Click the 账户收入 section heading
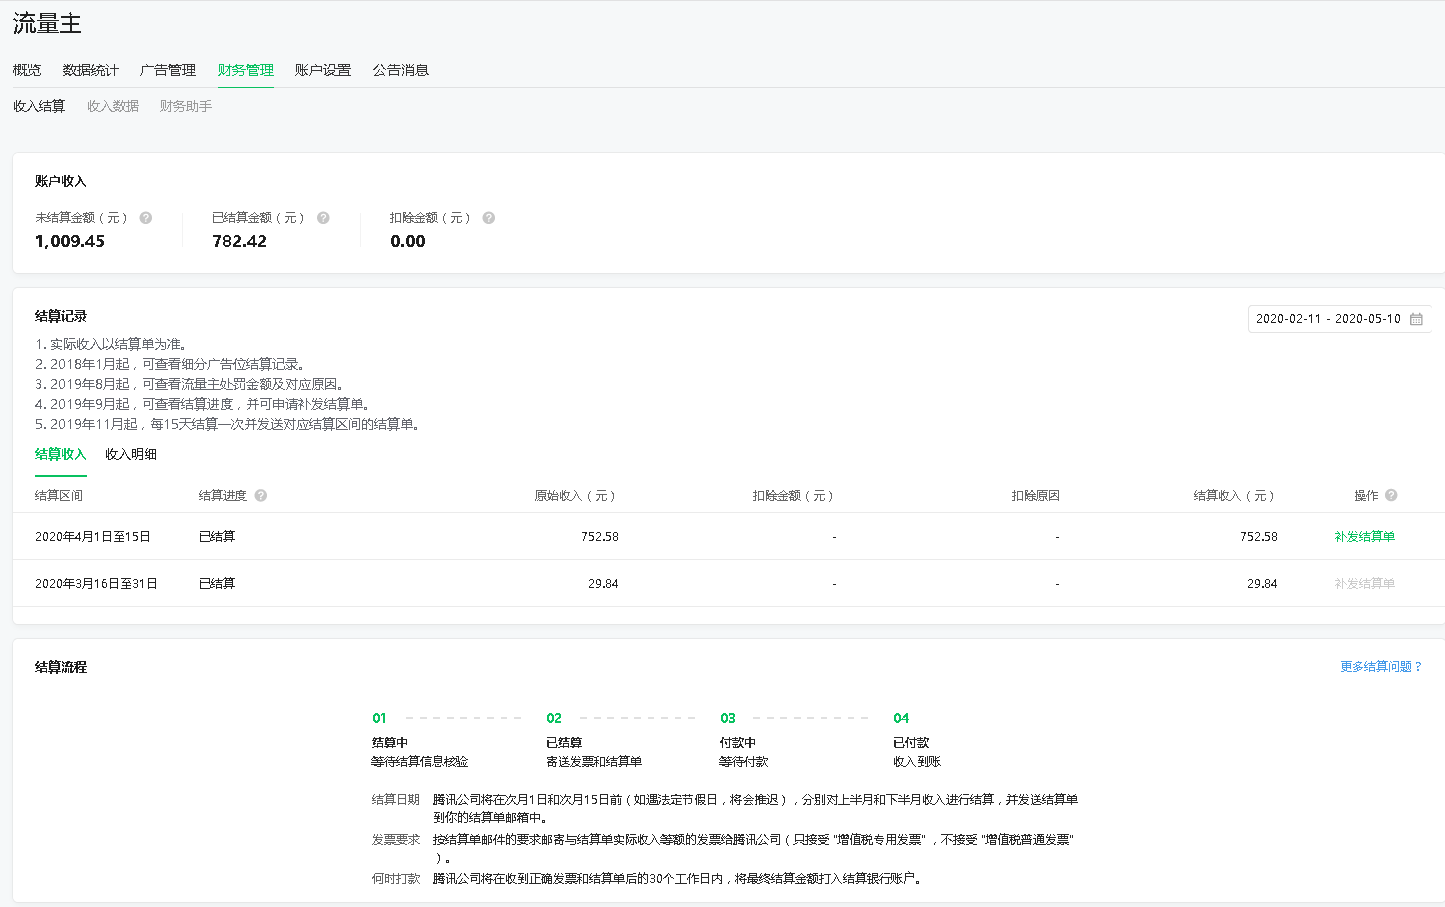Image resolution: width=1445 pixels, height=907 pixels. (x=61, y=181)
